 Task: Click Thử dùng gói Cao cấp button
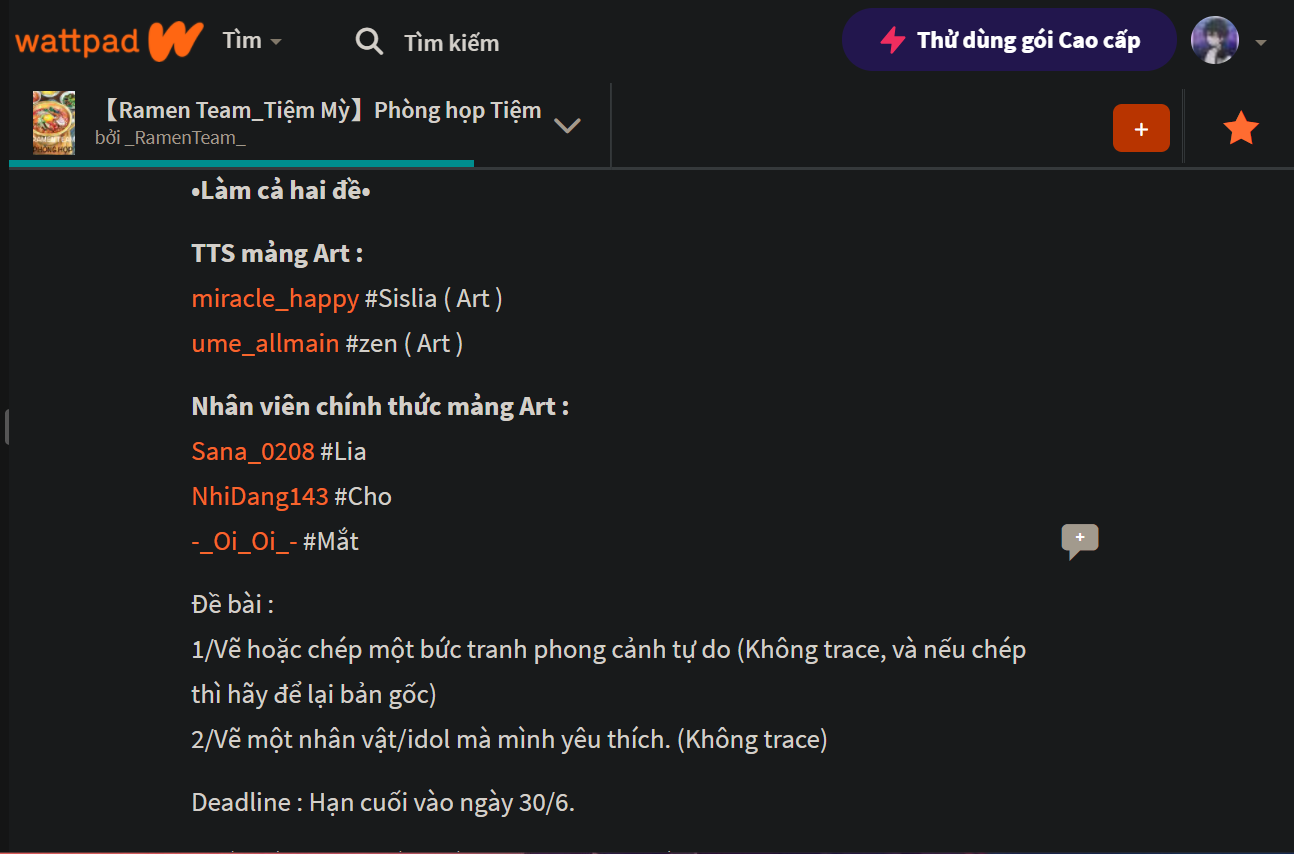pos(1009,40)
